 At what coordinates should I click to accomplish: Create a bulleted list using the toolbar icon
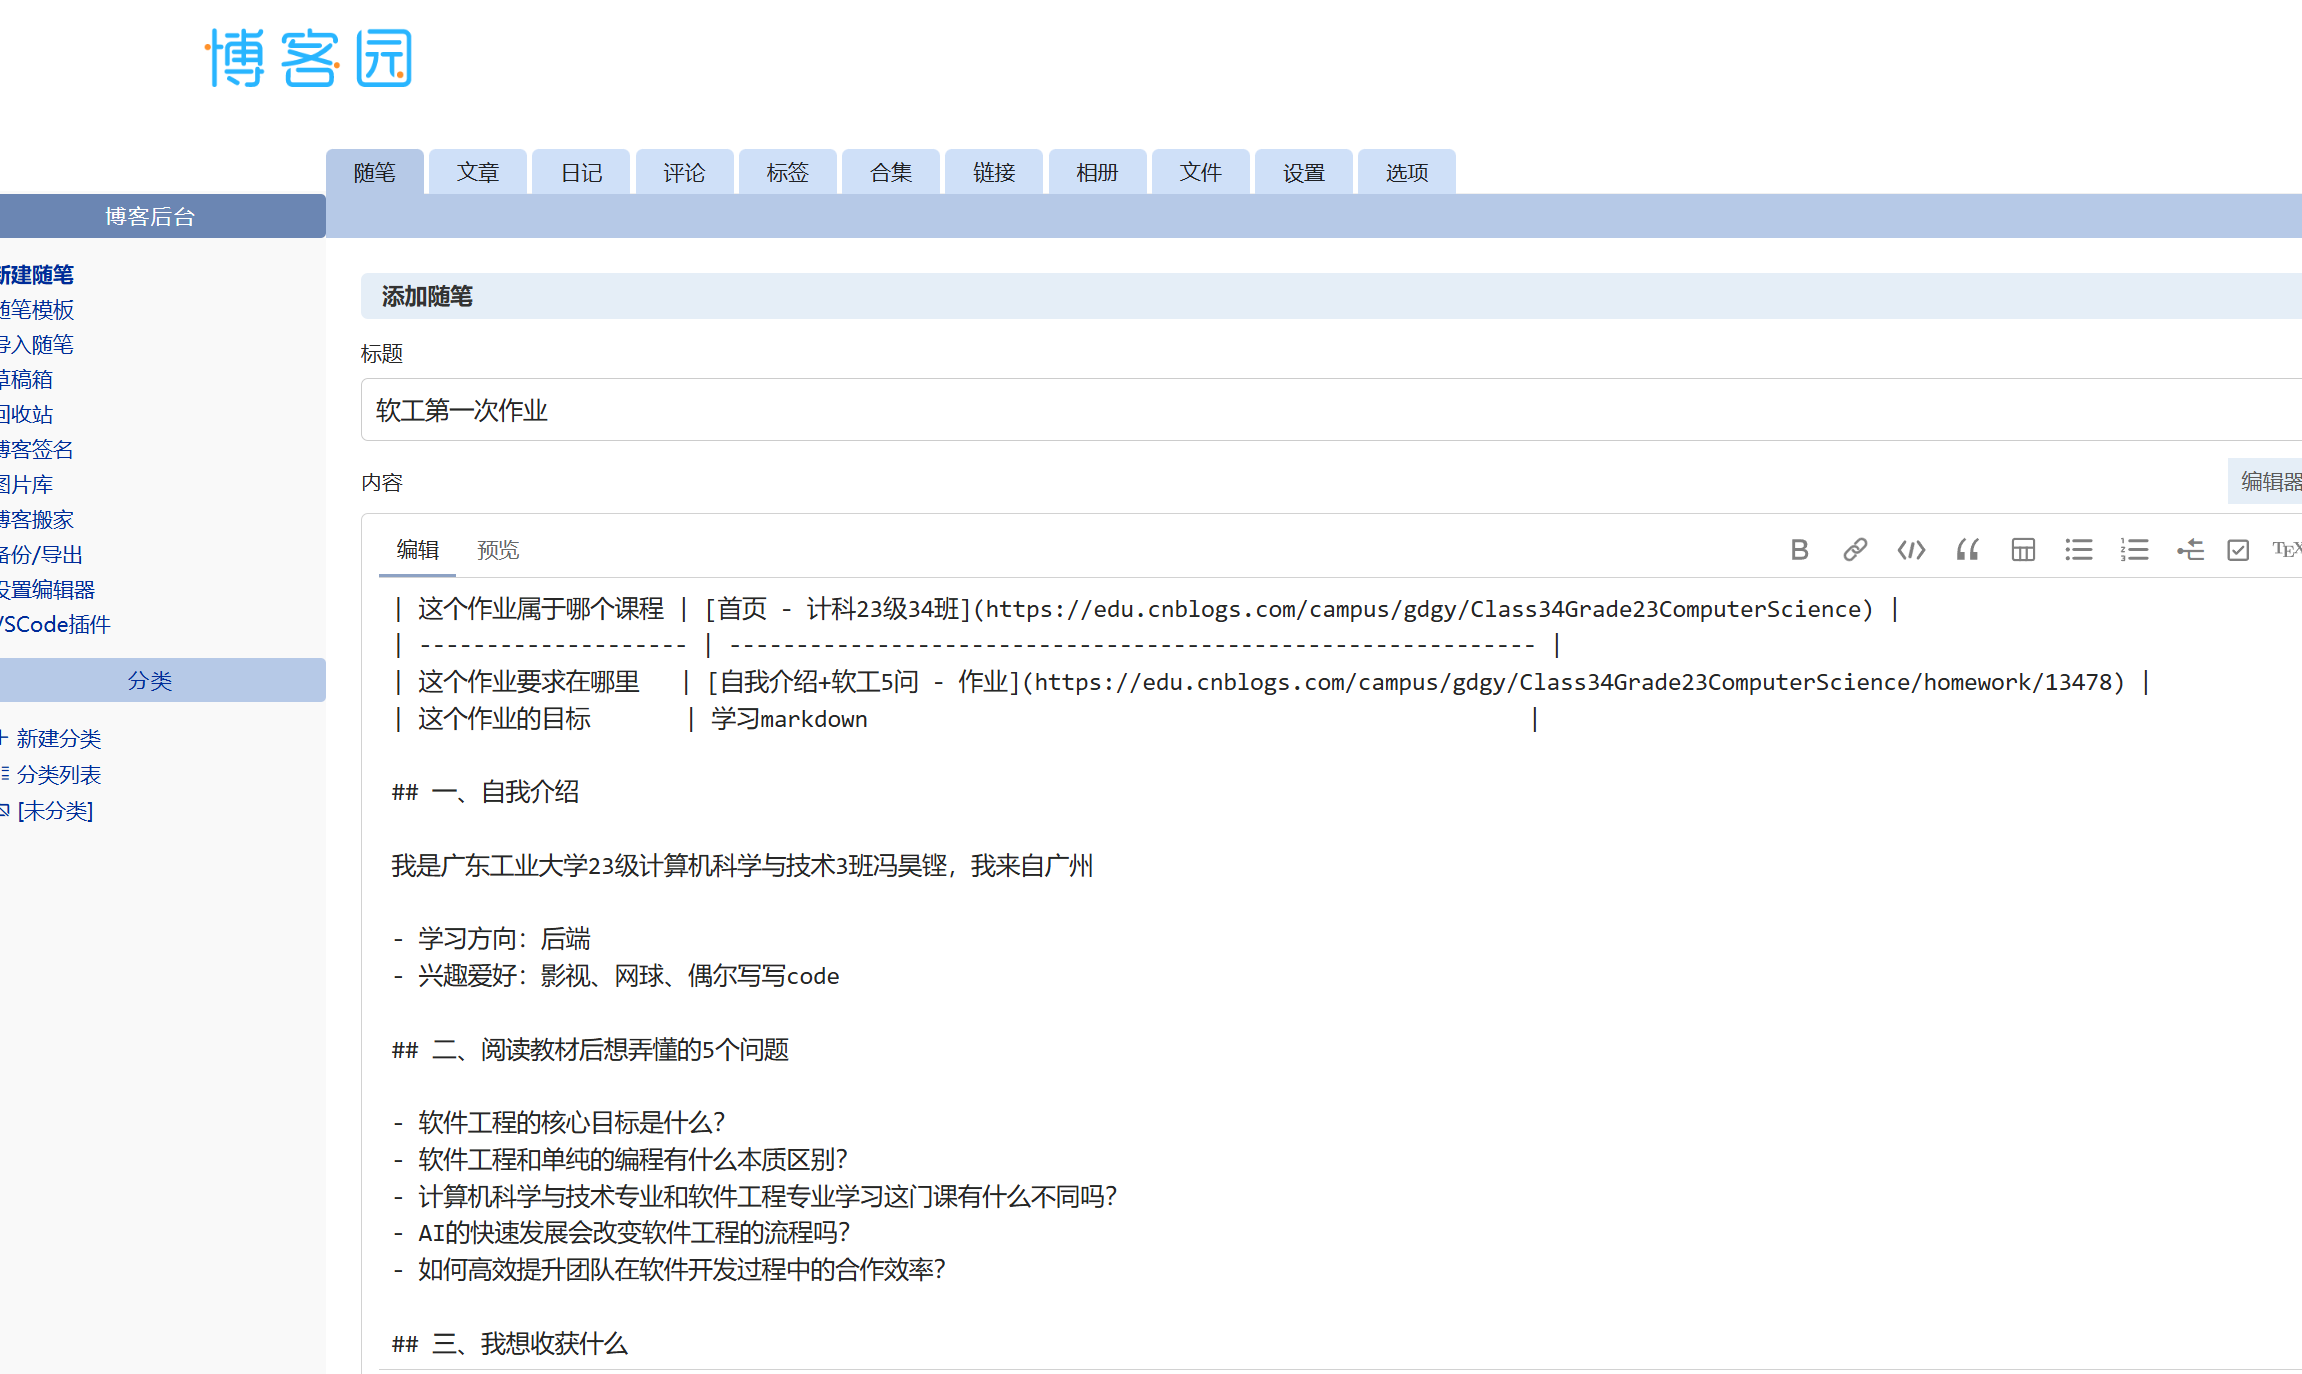(x=2079, y=550)
